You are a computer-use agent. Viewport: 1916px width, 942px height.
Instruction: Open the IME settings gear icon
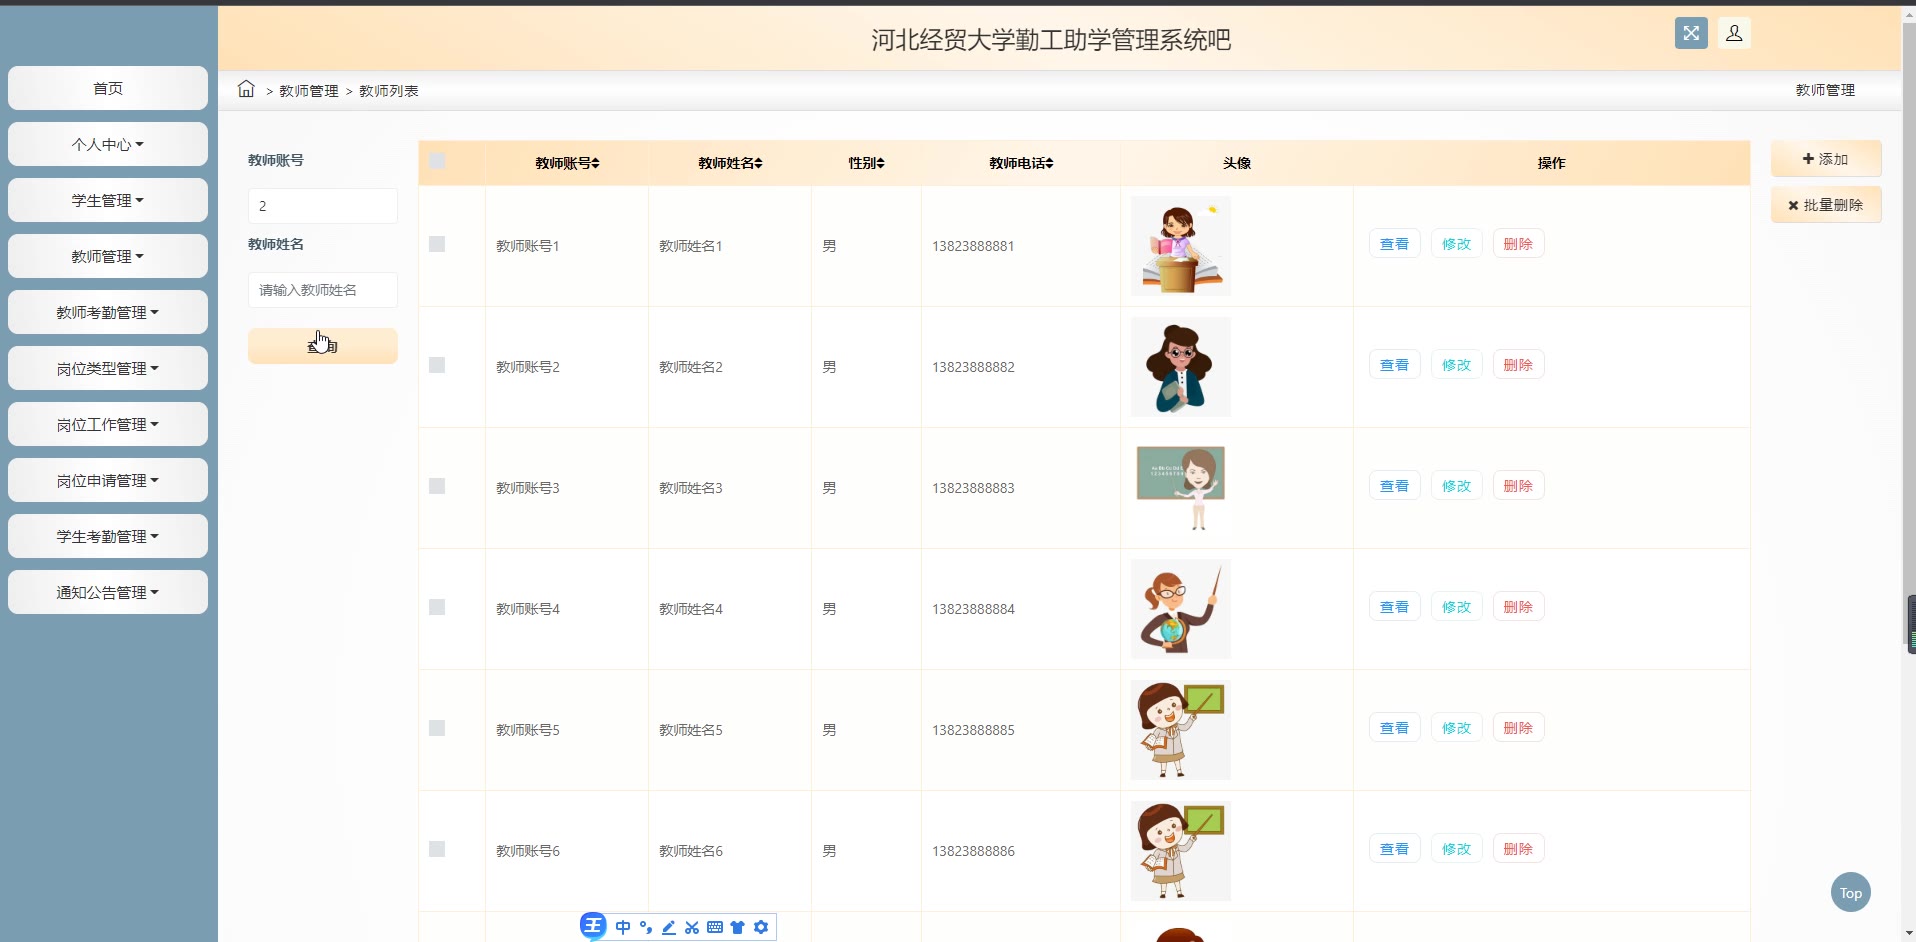[761, 927]
